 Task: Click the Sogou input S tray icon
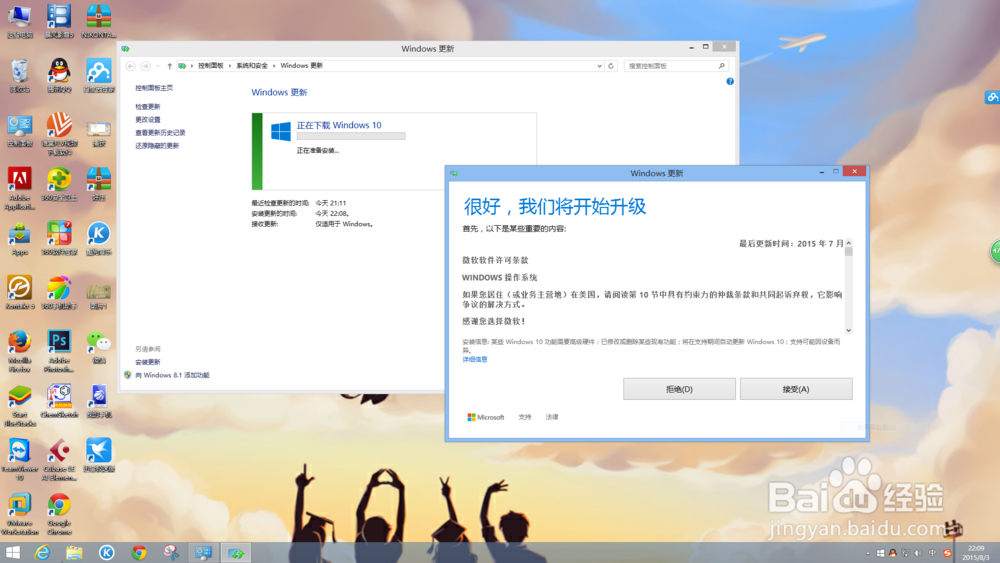coord(947,553)
